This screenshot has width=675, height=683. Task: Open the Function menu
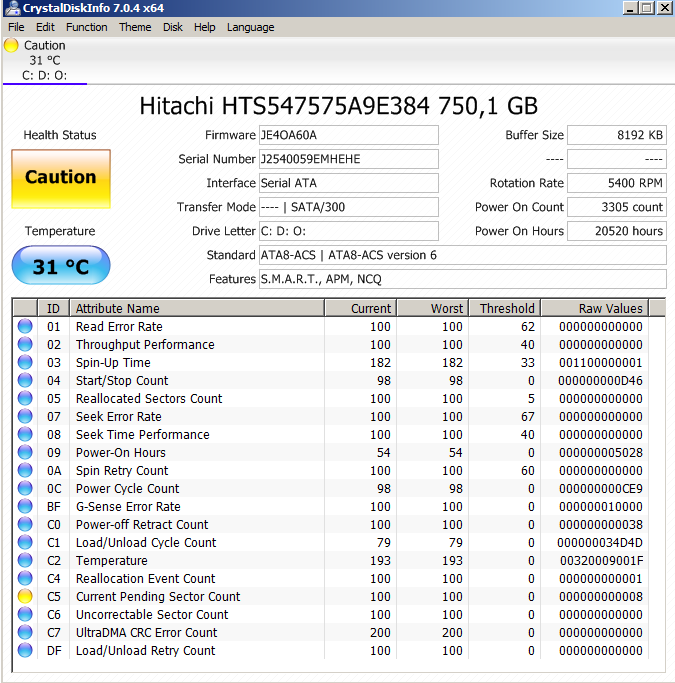pos(87,27)
